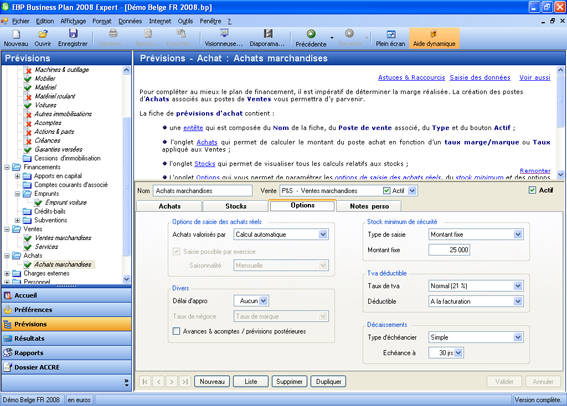The height and width of the screenshot is (406, 567).
Task: Click the Supprimer button
Action: pyautogui.click(x=289, y=381)
